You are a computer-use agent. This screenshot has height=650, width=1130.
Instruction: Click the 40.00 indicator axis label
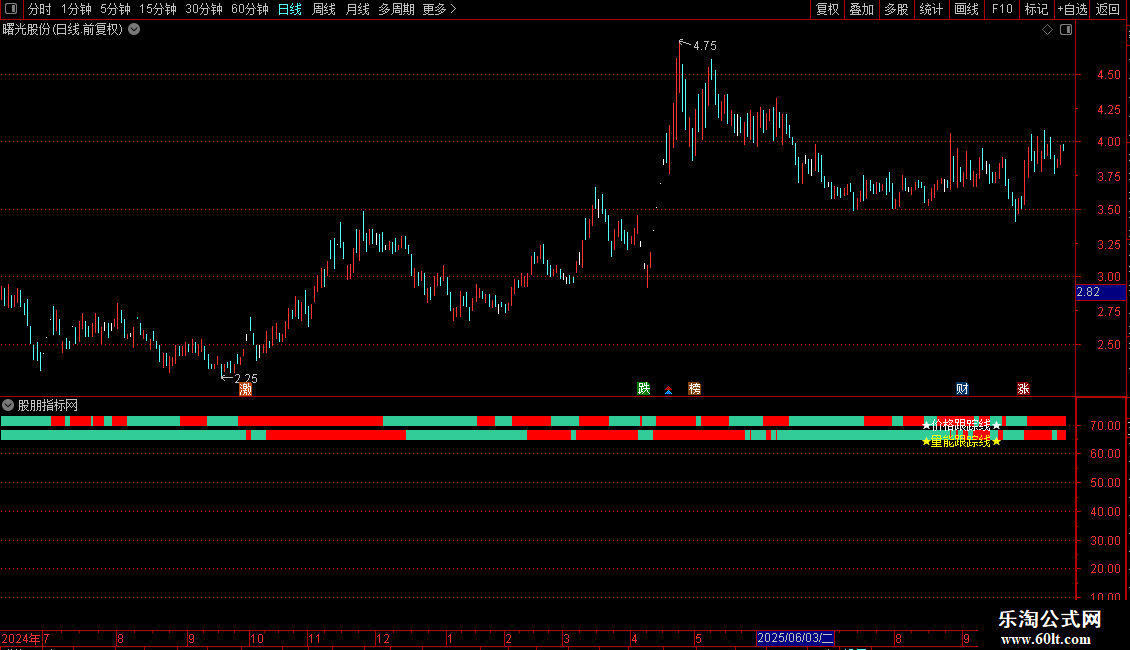coord(1105,512)
